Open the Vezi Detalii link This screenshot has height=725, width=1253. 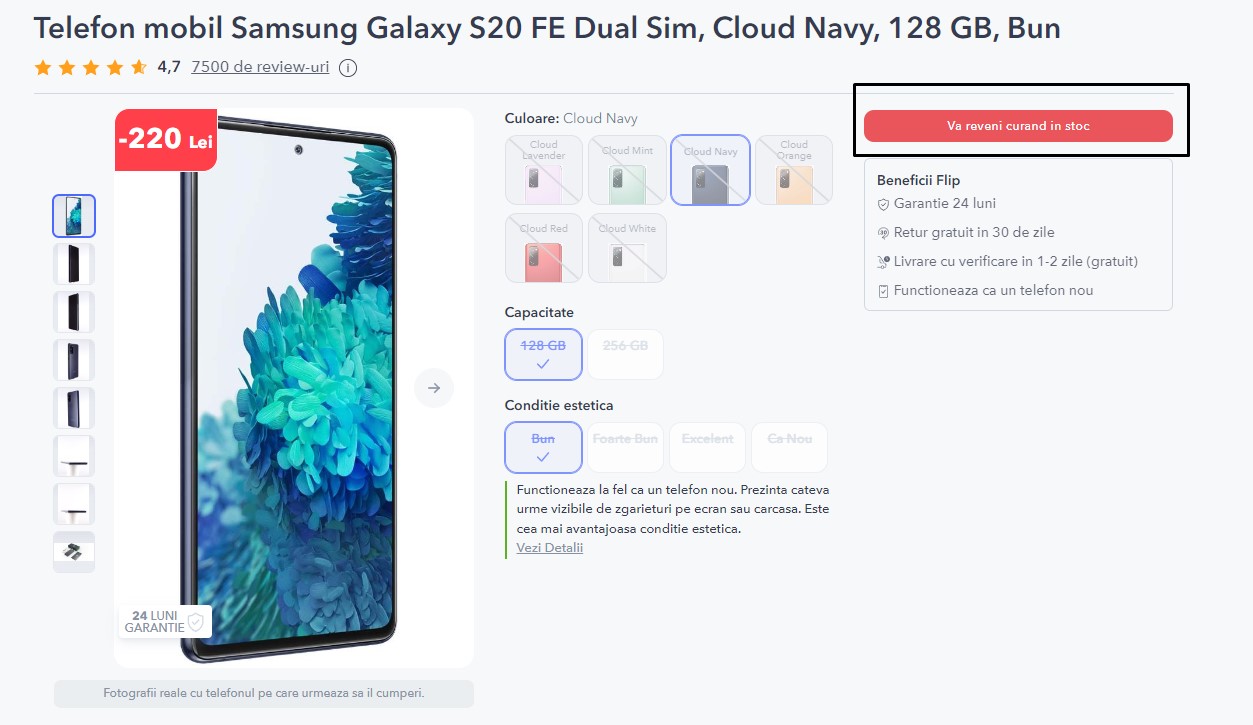550,548
